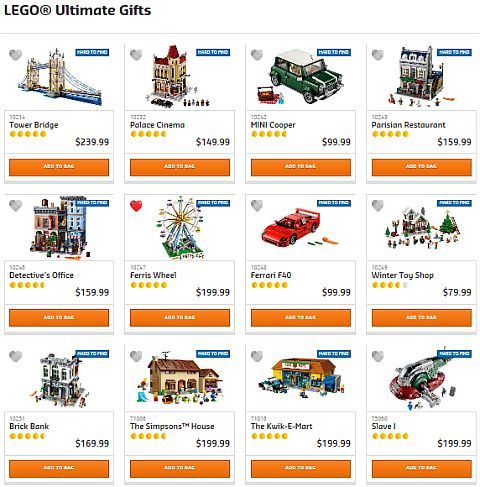The image size is (480, 487).
Task: Click the heart icon on Detective's Office
Action: pyautogui.click(x=15, y=206)
